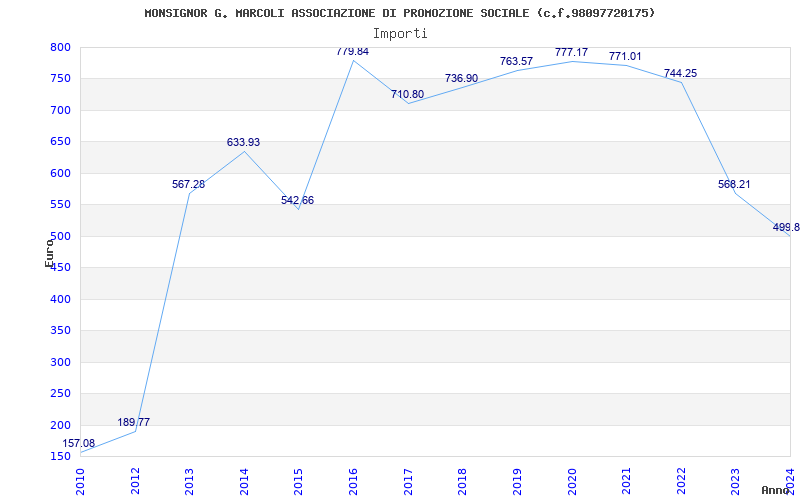800x500 pixels.
Task: Click the 157.08 data label for 2010
Action: 79,443
